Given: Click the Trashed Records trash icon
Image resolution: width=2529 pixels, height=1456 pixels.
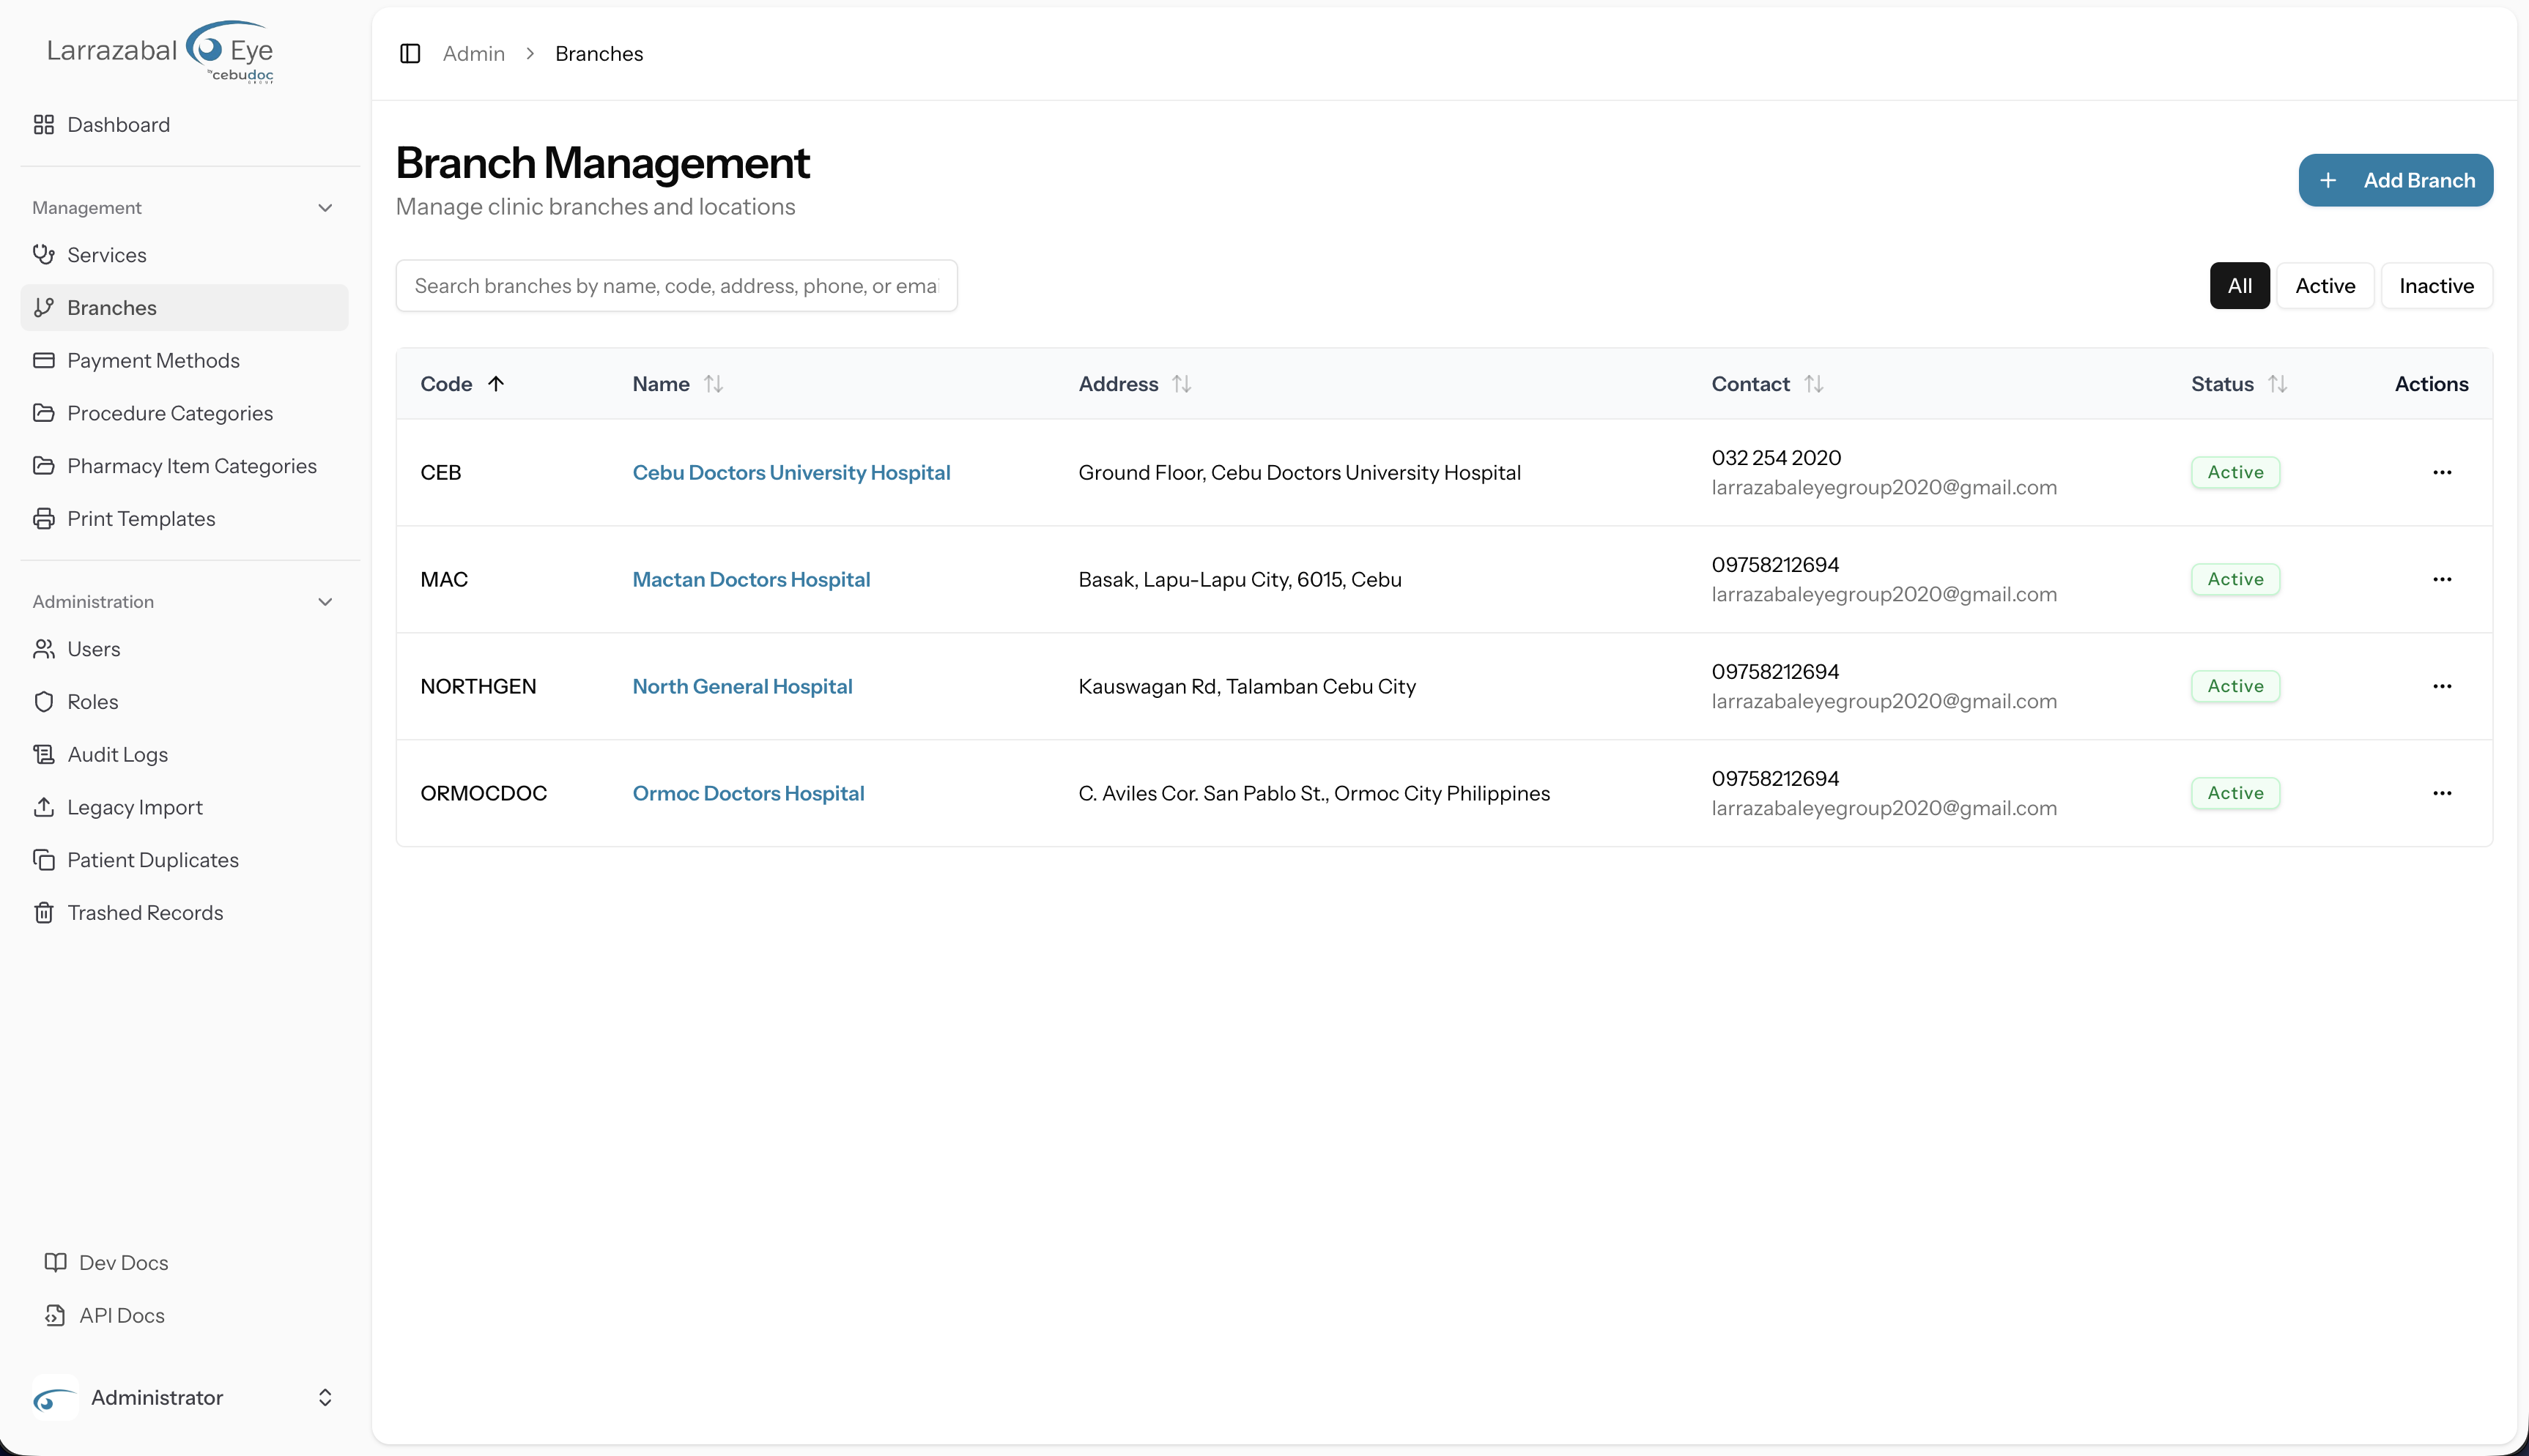Looking at the screenshot, I should pos(43,913).
